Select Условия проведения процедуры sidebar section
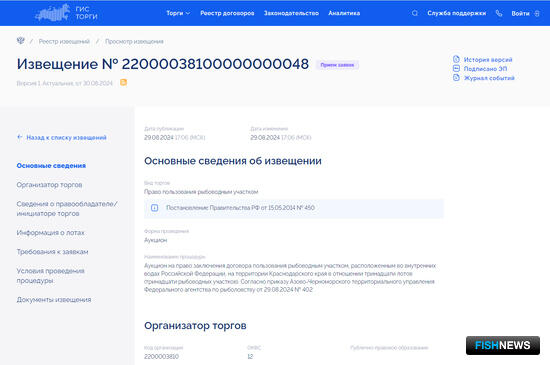This screenshot has height=365, width=550. click(x=51, y=276)
